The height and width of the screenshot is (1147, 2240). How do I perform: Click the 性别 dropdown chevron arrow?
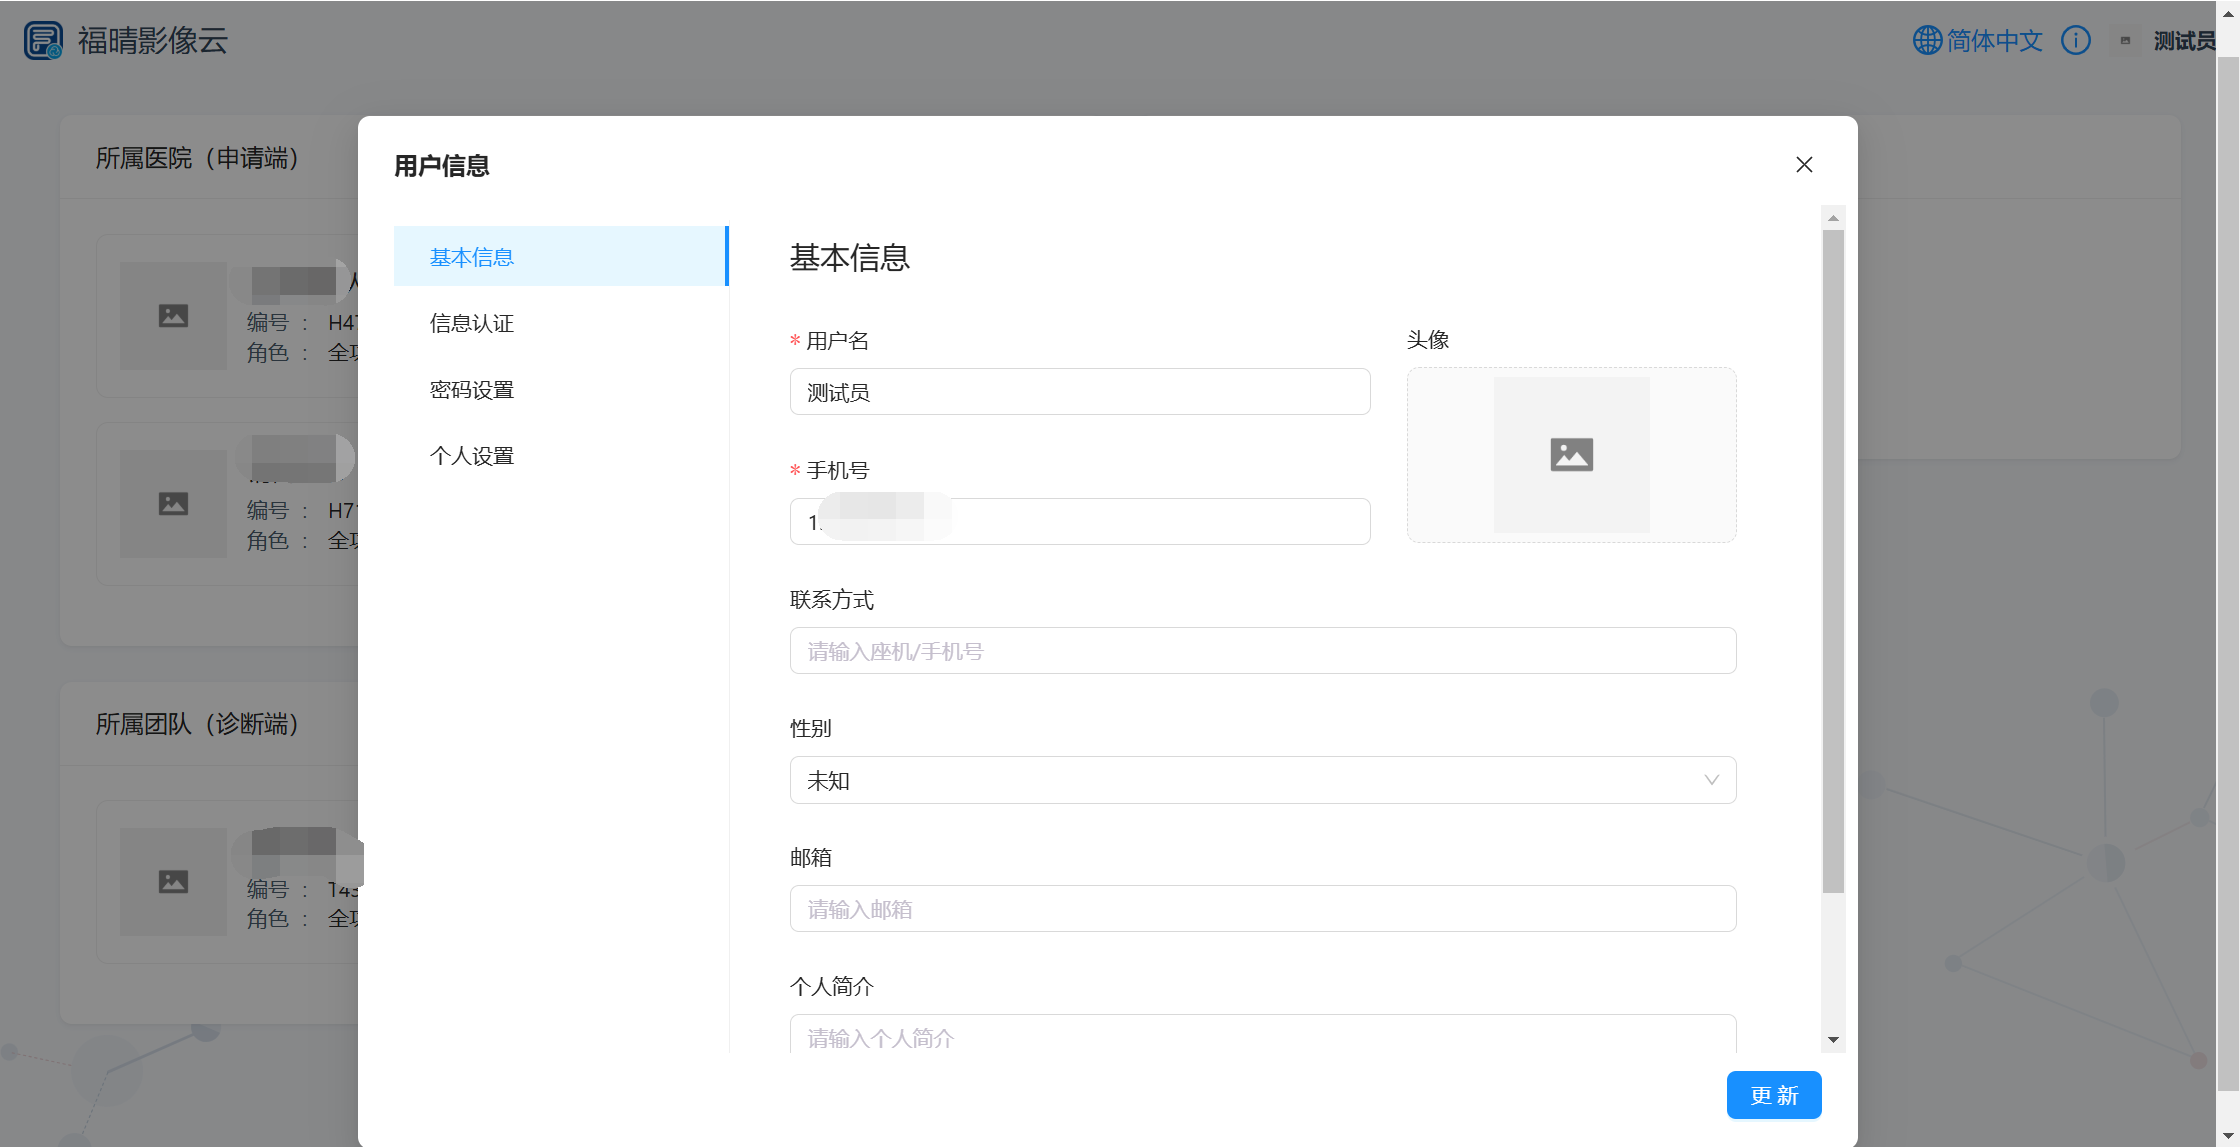(x=1711, y=780)
